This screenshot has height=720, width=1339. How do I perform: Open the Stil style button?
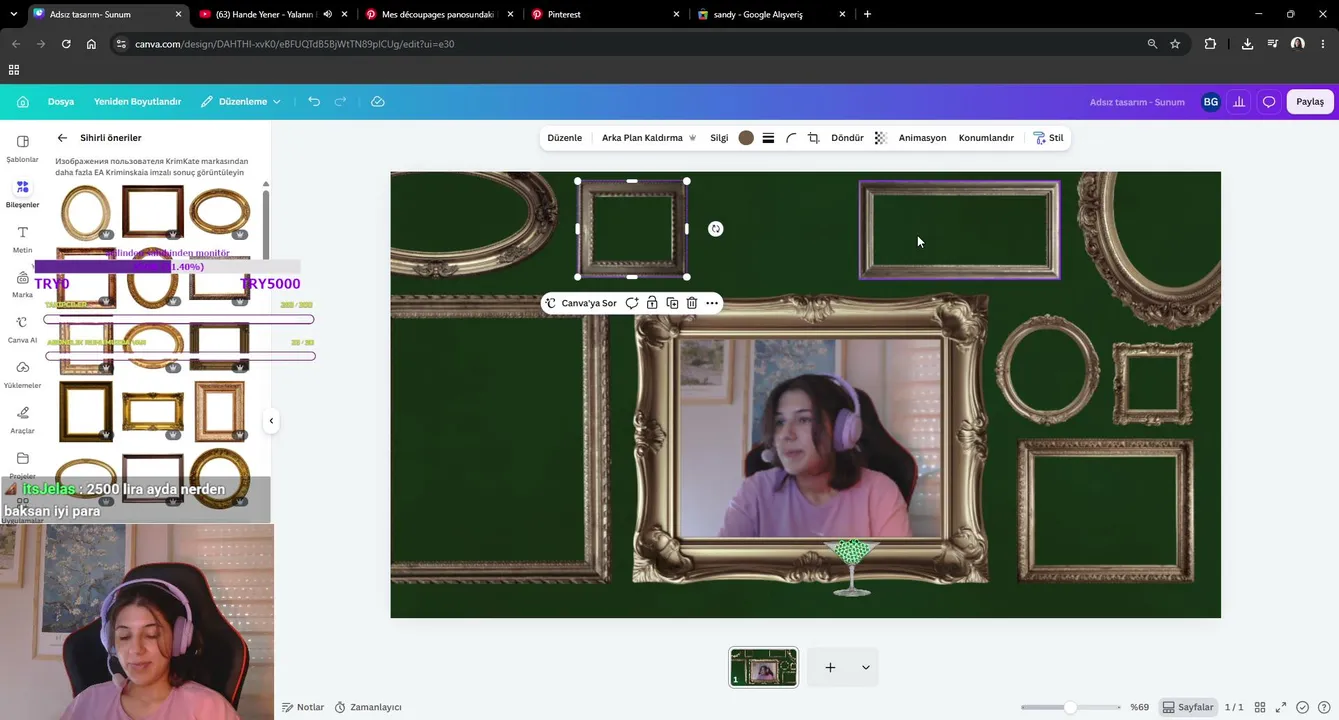[x=1048, y=138]
